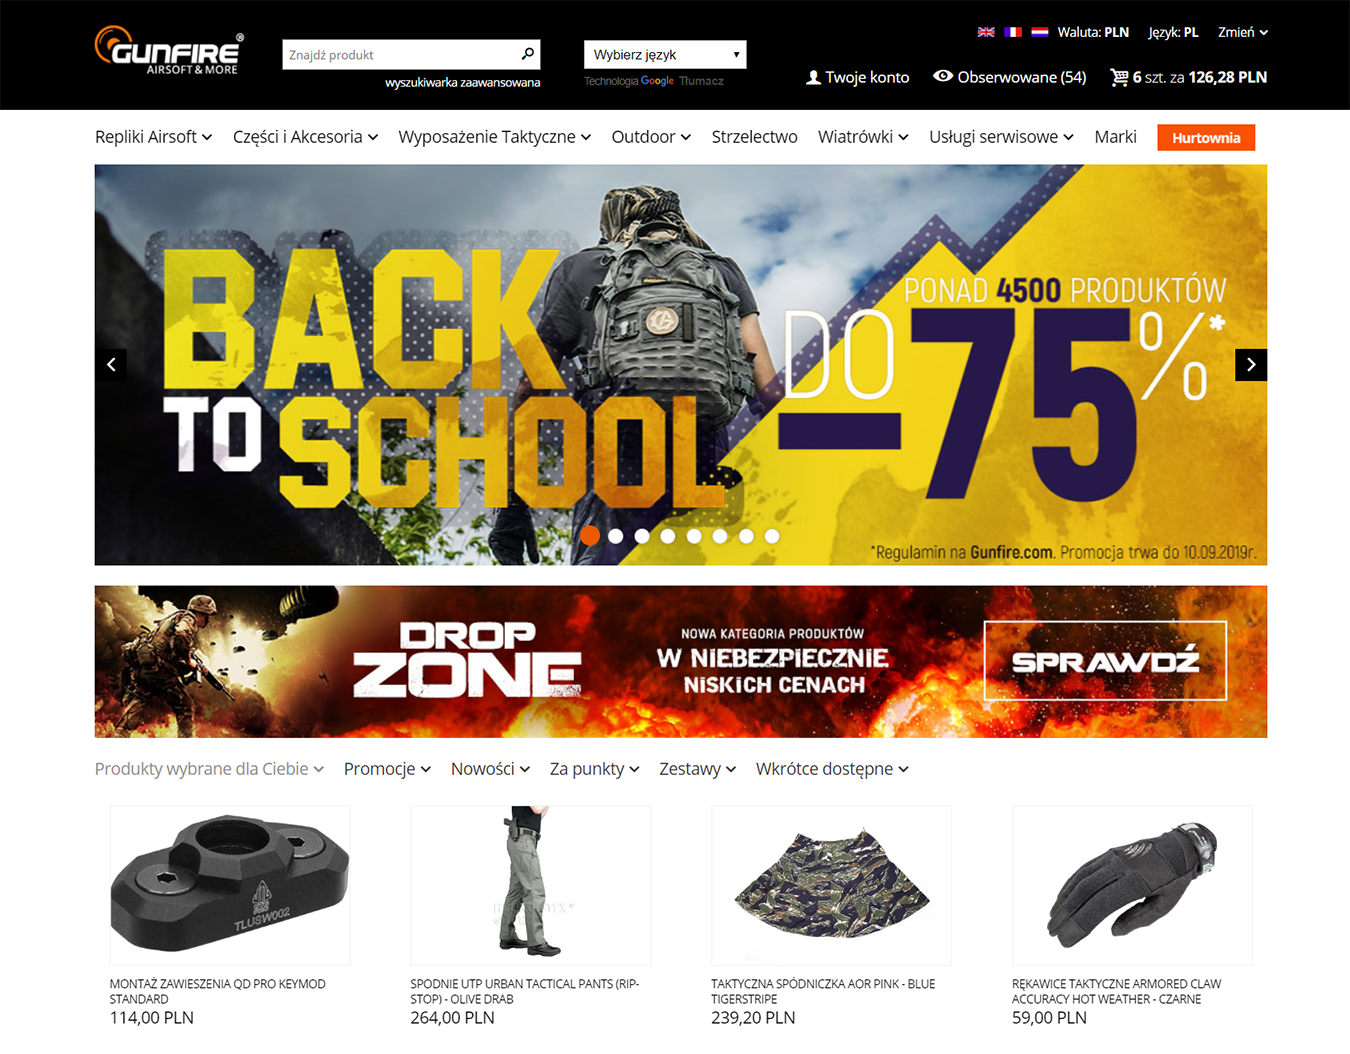Open the shopping cart icon
This screenshot has height=1054, width=1350.
pyautogui.click(x=1119, y=77)
